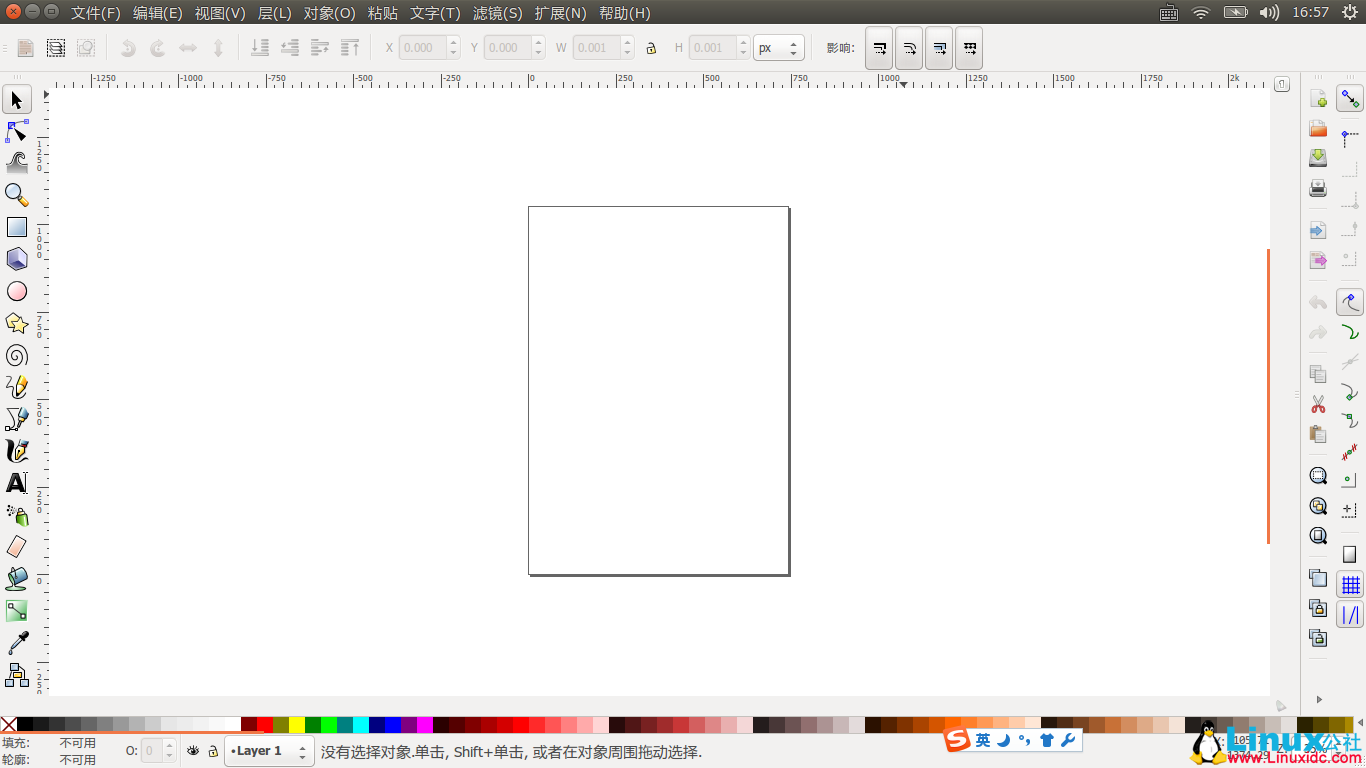The height and width of the screenshot is (768, 1366).
Task: Increase the Y coordinate stepper
Action: 539,42
